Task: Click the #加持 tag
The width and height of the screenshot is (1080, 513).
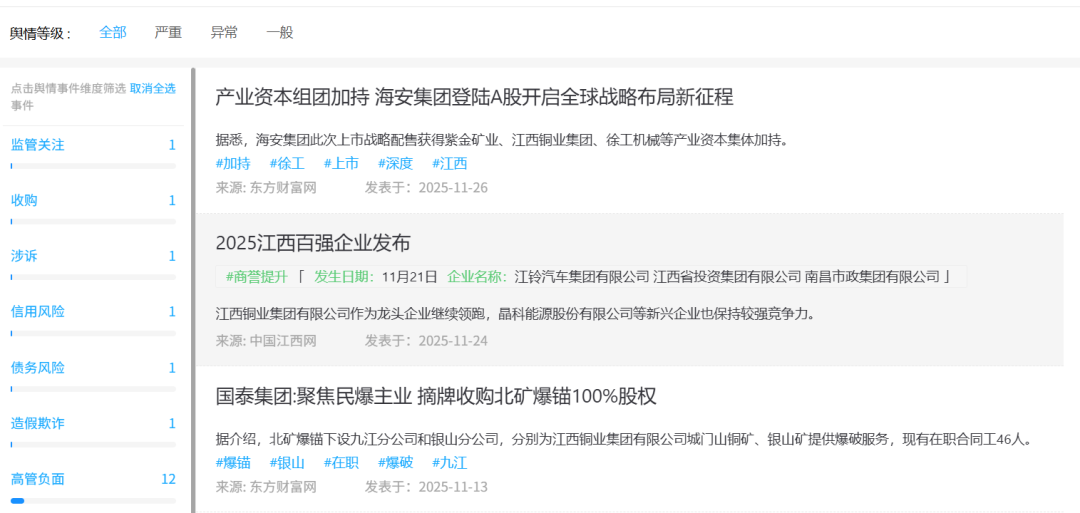Action: (233, 164)
